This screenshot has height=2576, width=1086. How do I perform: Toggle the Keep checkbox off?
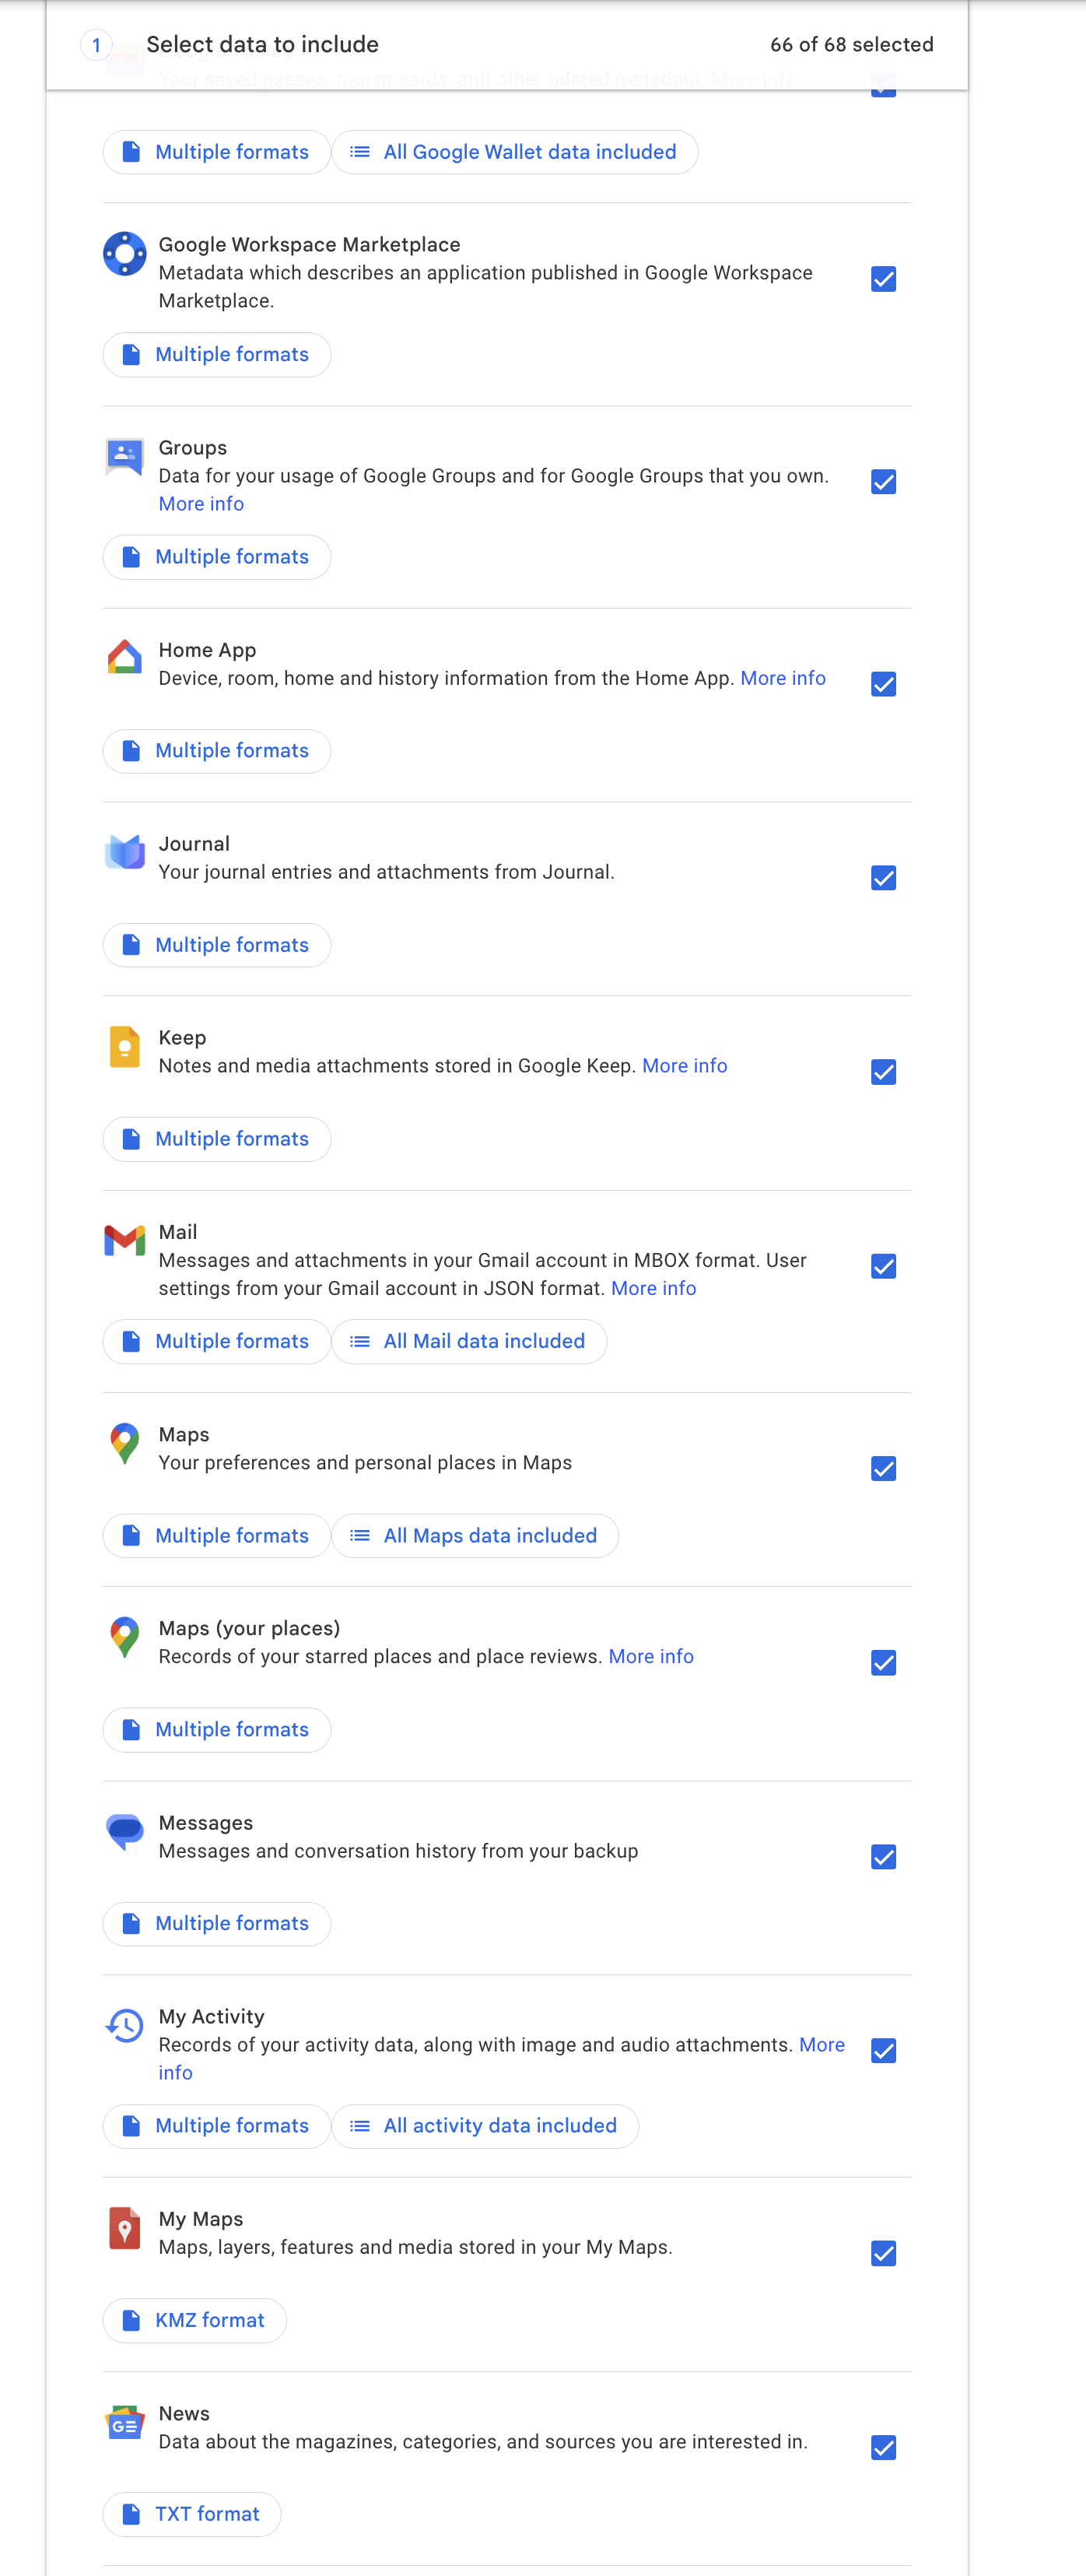pos(883,1072)
